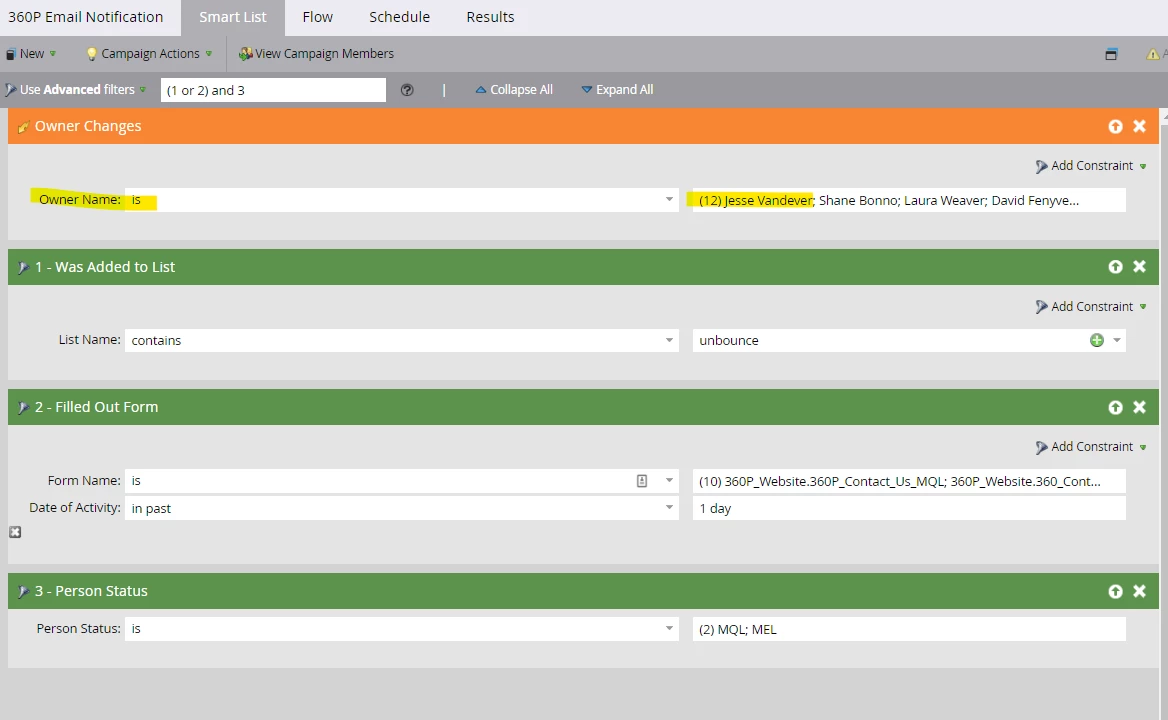This screenshot has height=720, width=1168.
Task: Open unbounce value dropdown arrow
Action: point(1117,340)
